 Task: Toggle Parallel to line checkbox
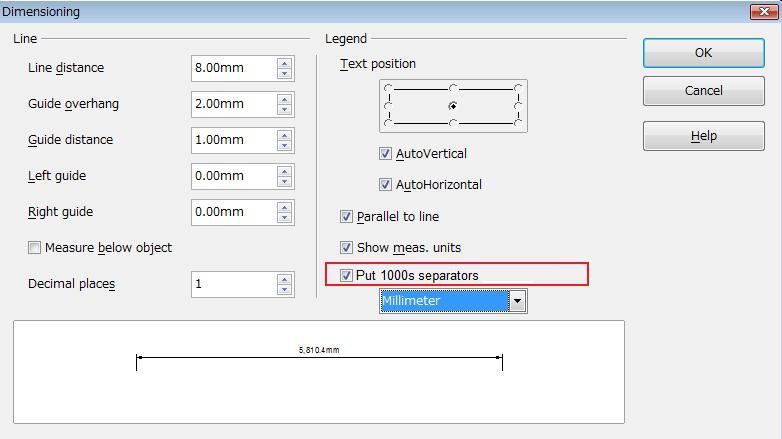pos(347,217)
